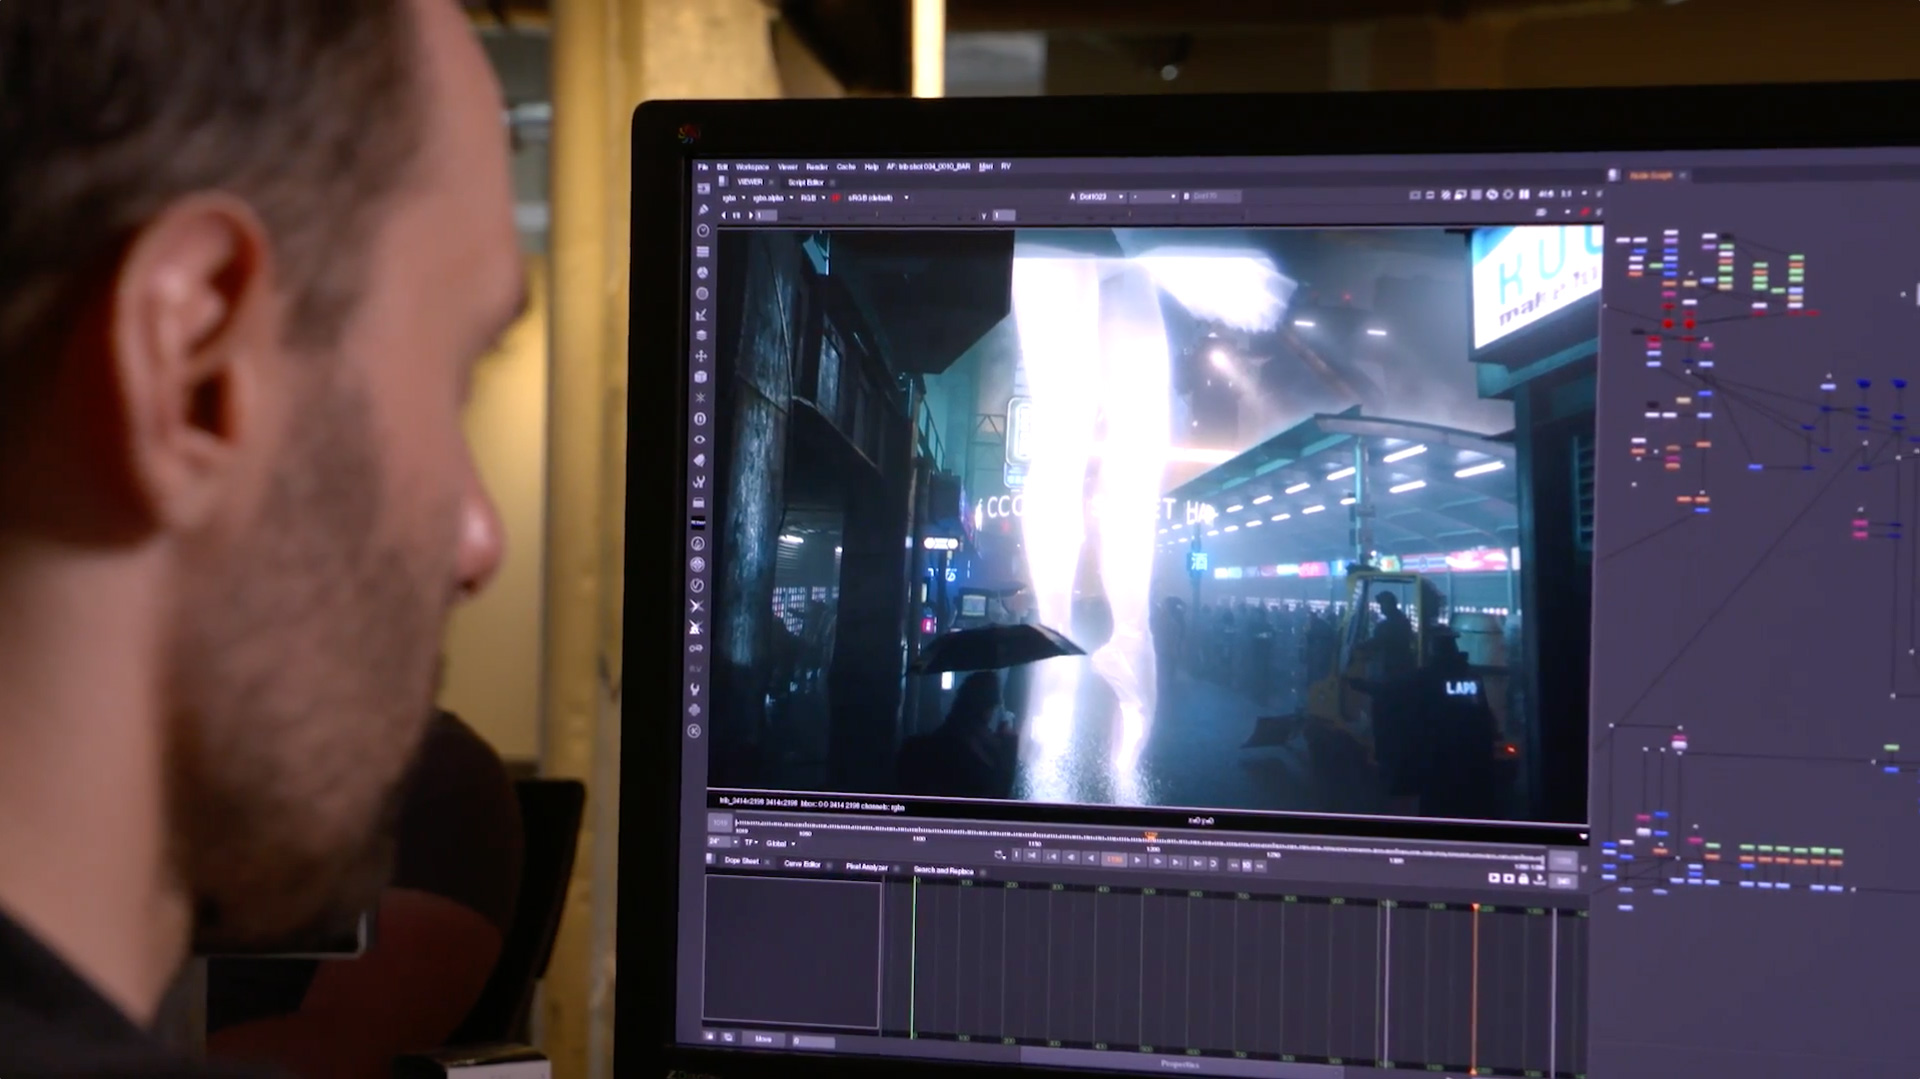The image size is (1920, 1079).
Task: Toggle the red viewer overlay button at top right
Action: click(1585, 212)
